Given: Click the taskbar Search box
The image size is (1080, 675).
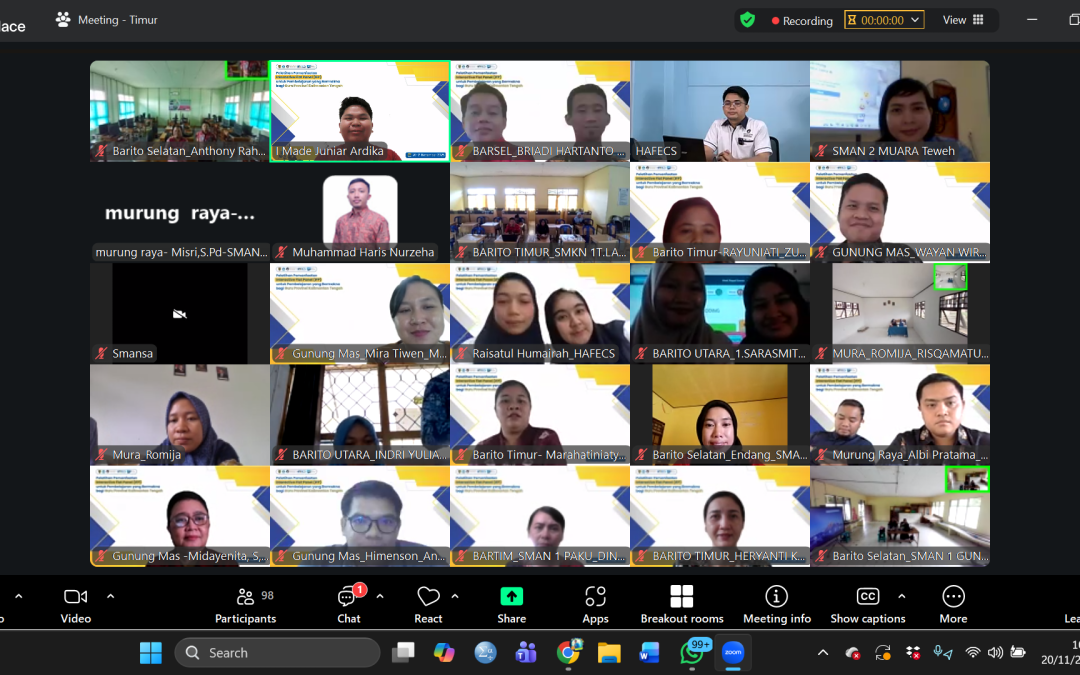Looking at the screenshot, I should tap(278, 652).
